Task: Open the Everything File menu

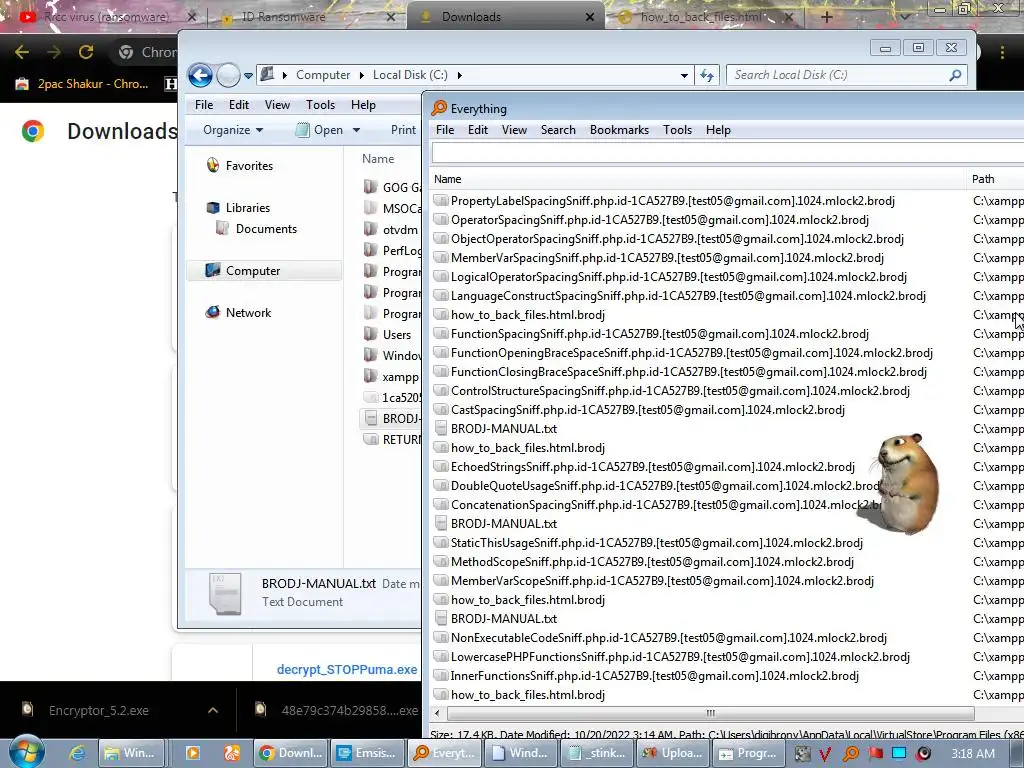Action: (445, 130)
